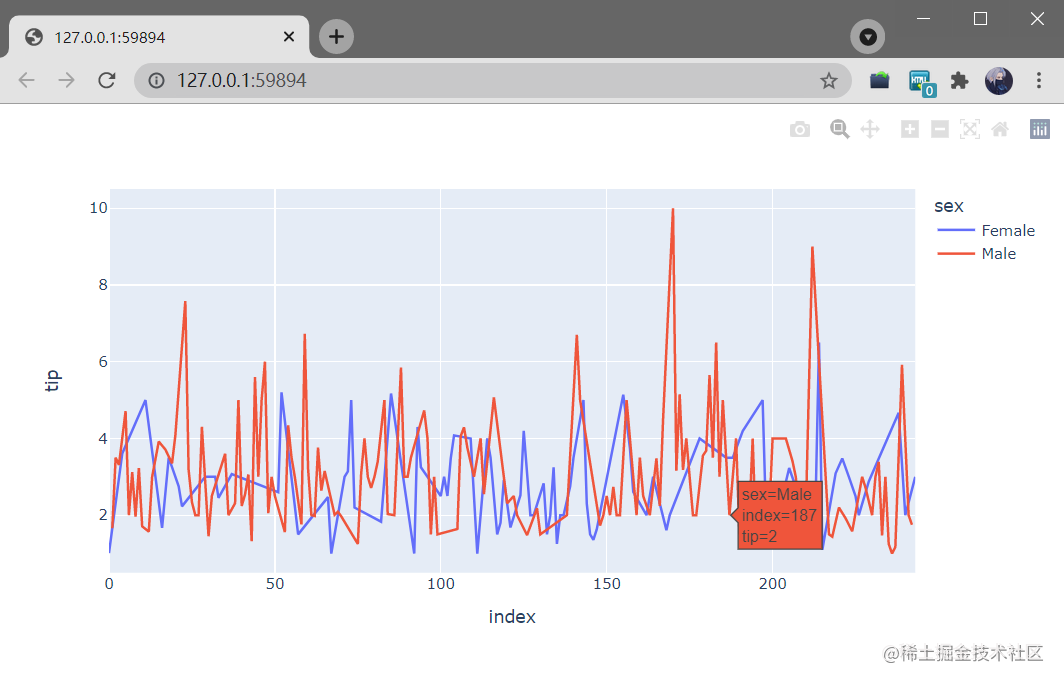Screen dimensions: 1064x683
Task: Click the Zoom out minus icon
Action: pos(940,129)
